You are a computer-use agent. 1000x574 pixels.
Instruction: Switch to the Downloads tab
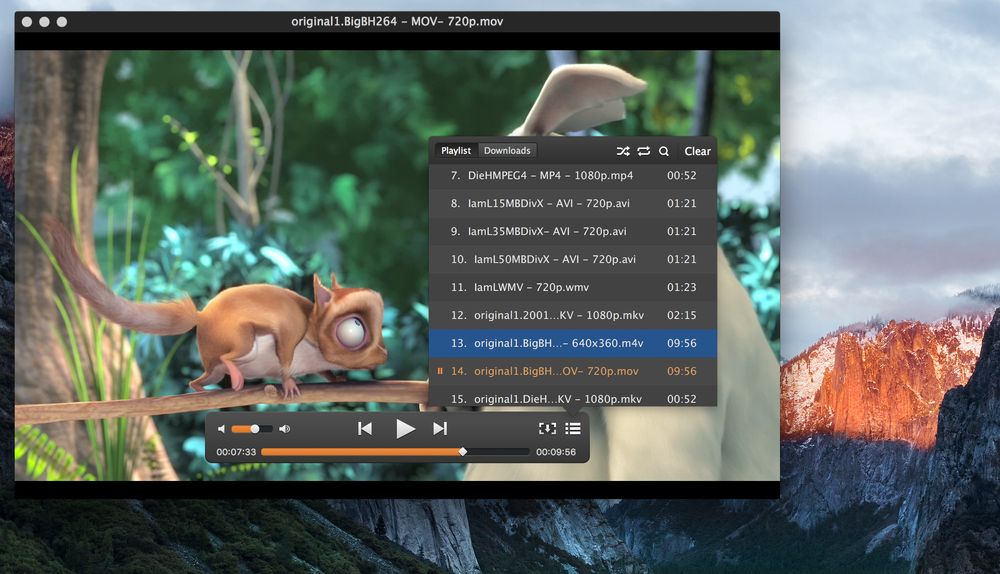[x=507, y=151]
